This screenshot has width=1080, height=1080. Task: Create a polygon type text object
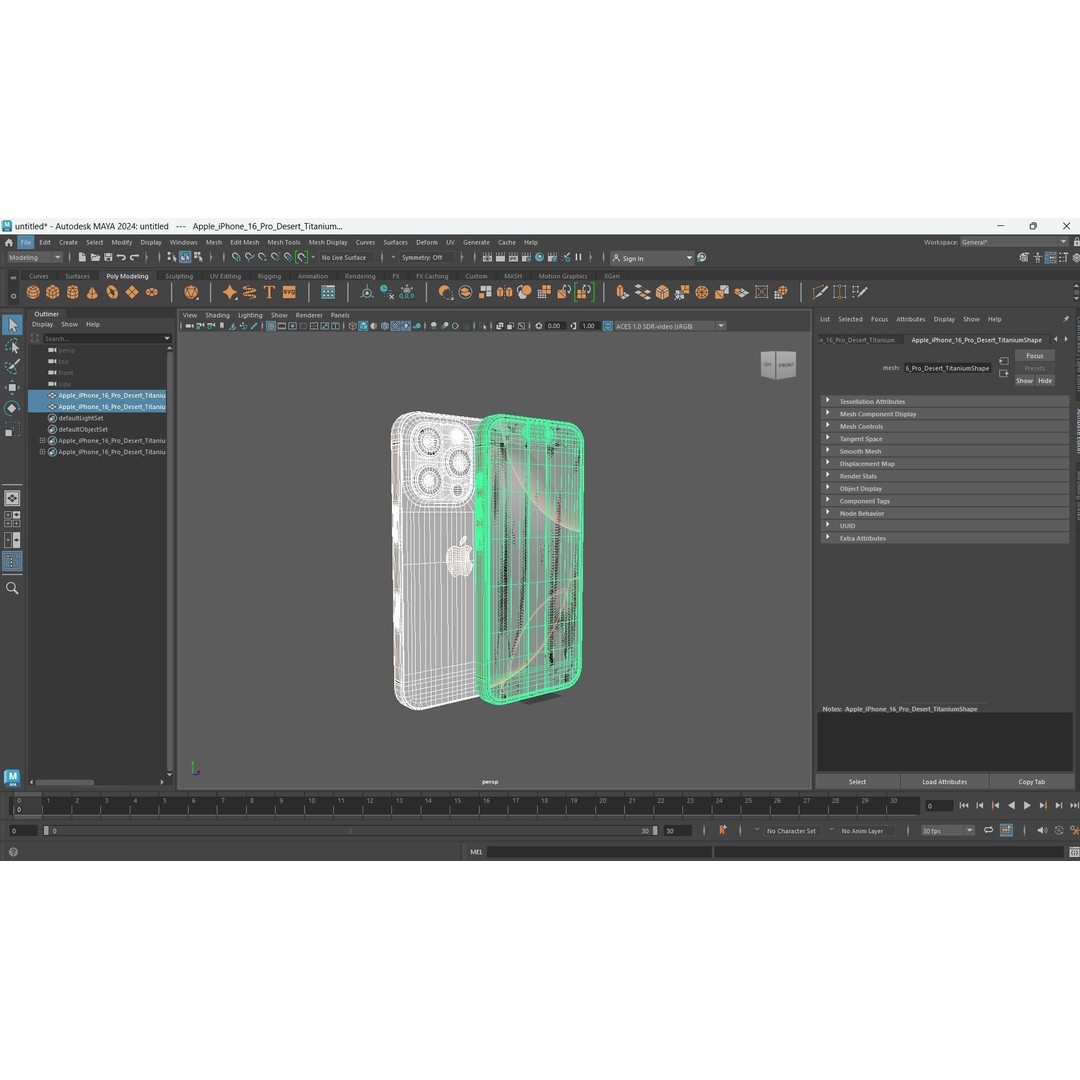click(269, 292)
